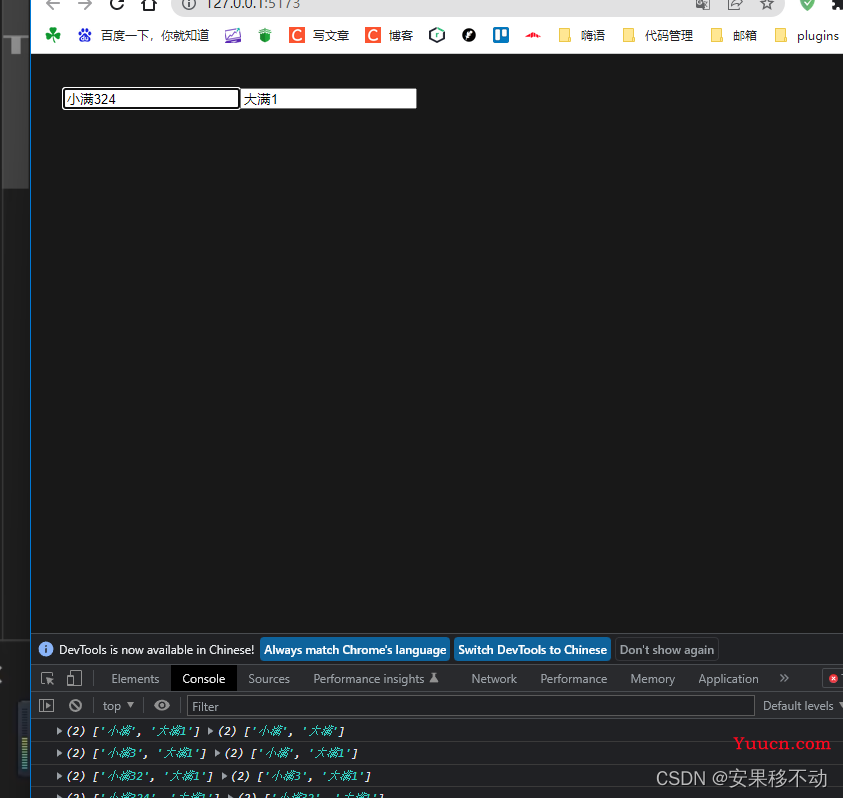The image size is (843, 798).
Task: Open the hexagon logo bookmark
Action: click(437, 35)
